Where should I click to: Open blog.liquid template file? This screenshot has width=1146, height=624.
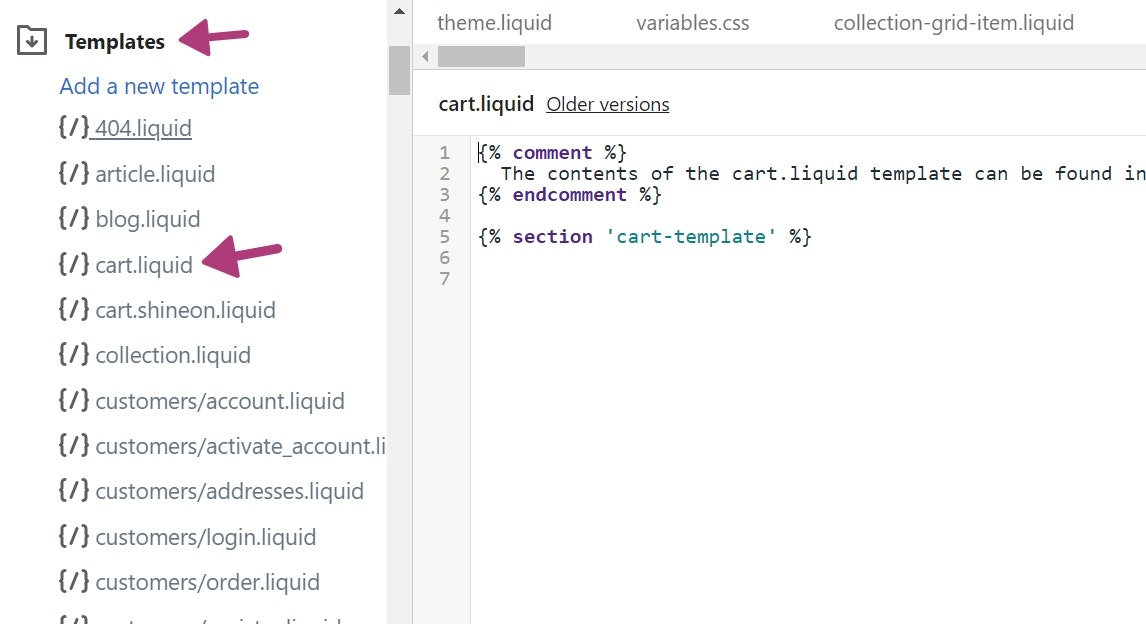(x=148, y=219)
